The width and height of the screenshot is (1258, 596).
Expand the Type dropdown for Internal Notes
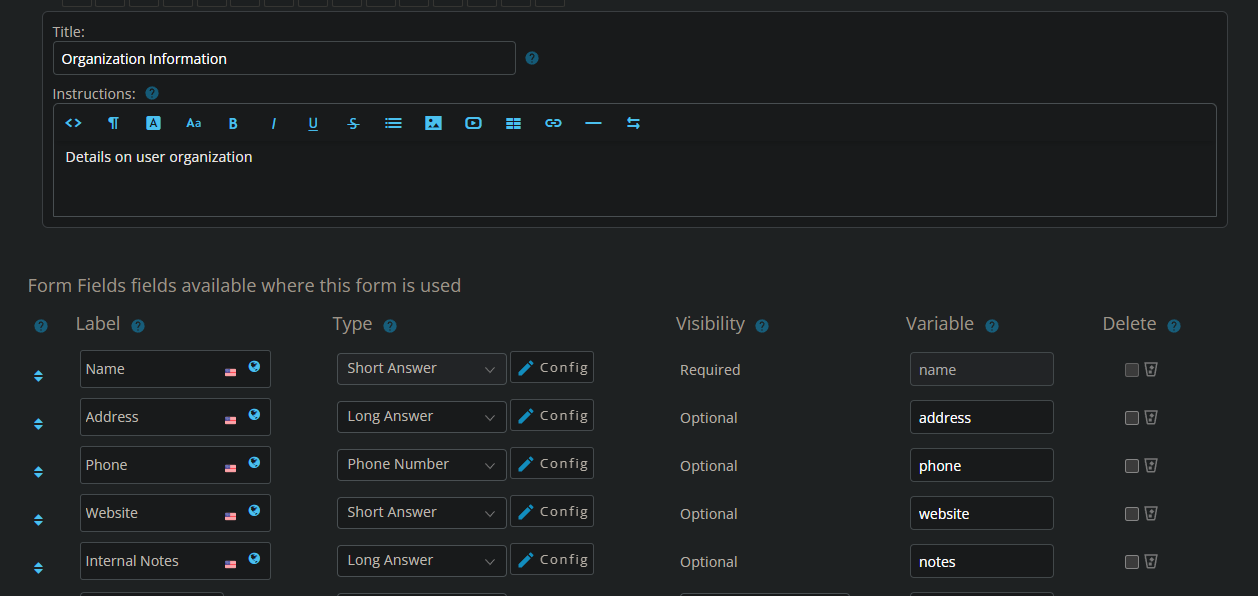tap(421, 561)
